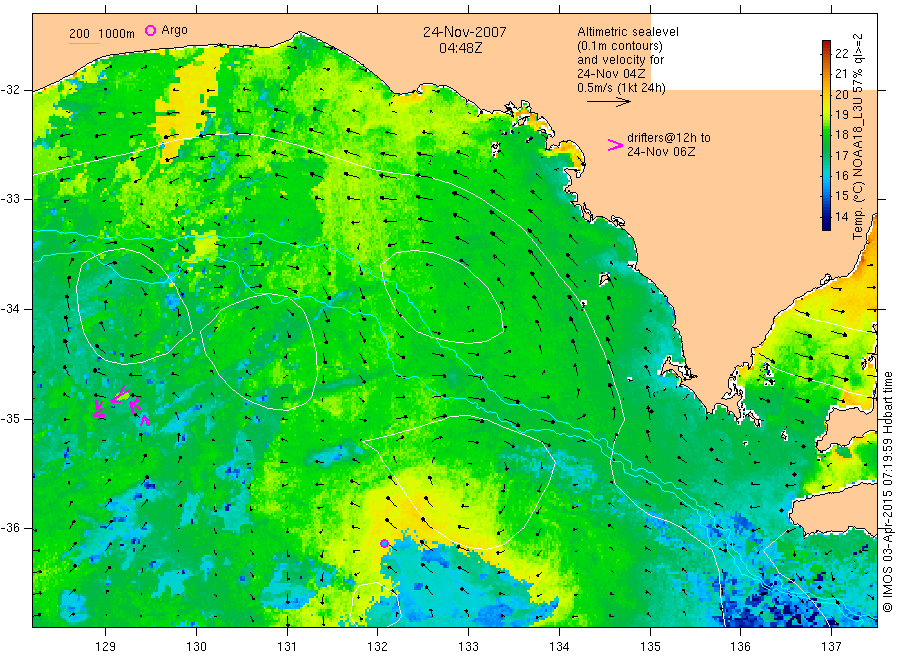Click the 134 longitude axis label
This screenshot has height=660, width=900.
coord(559,647)
